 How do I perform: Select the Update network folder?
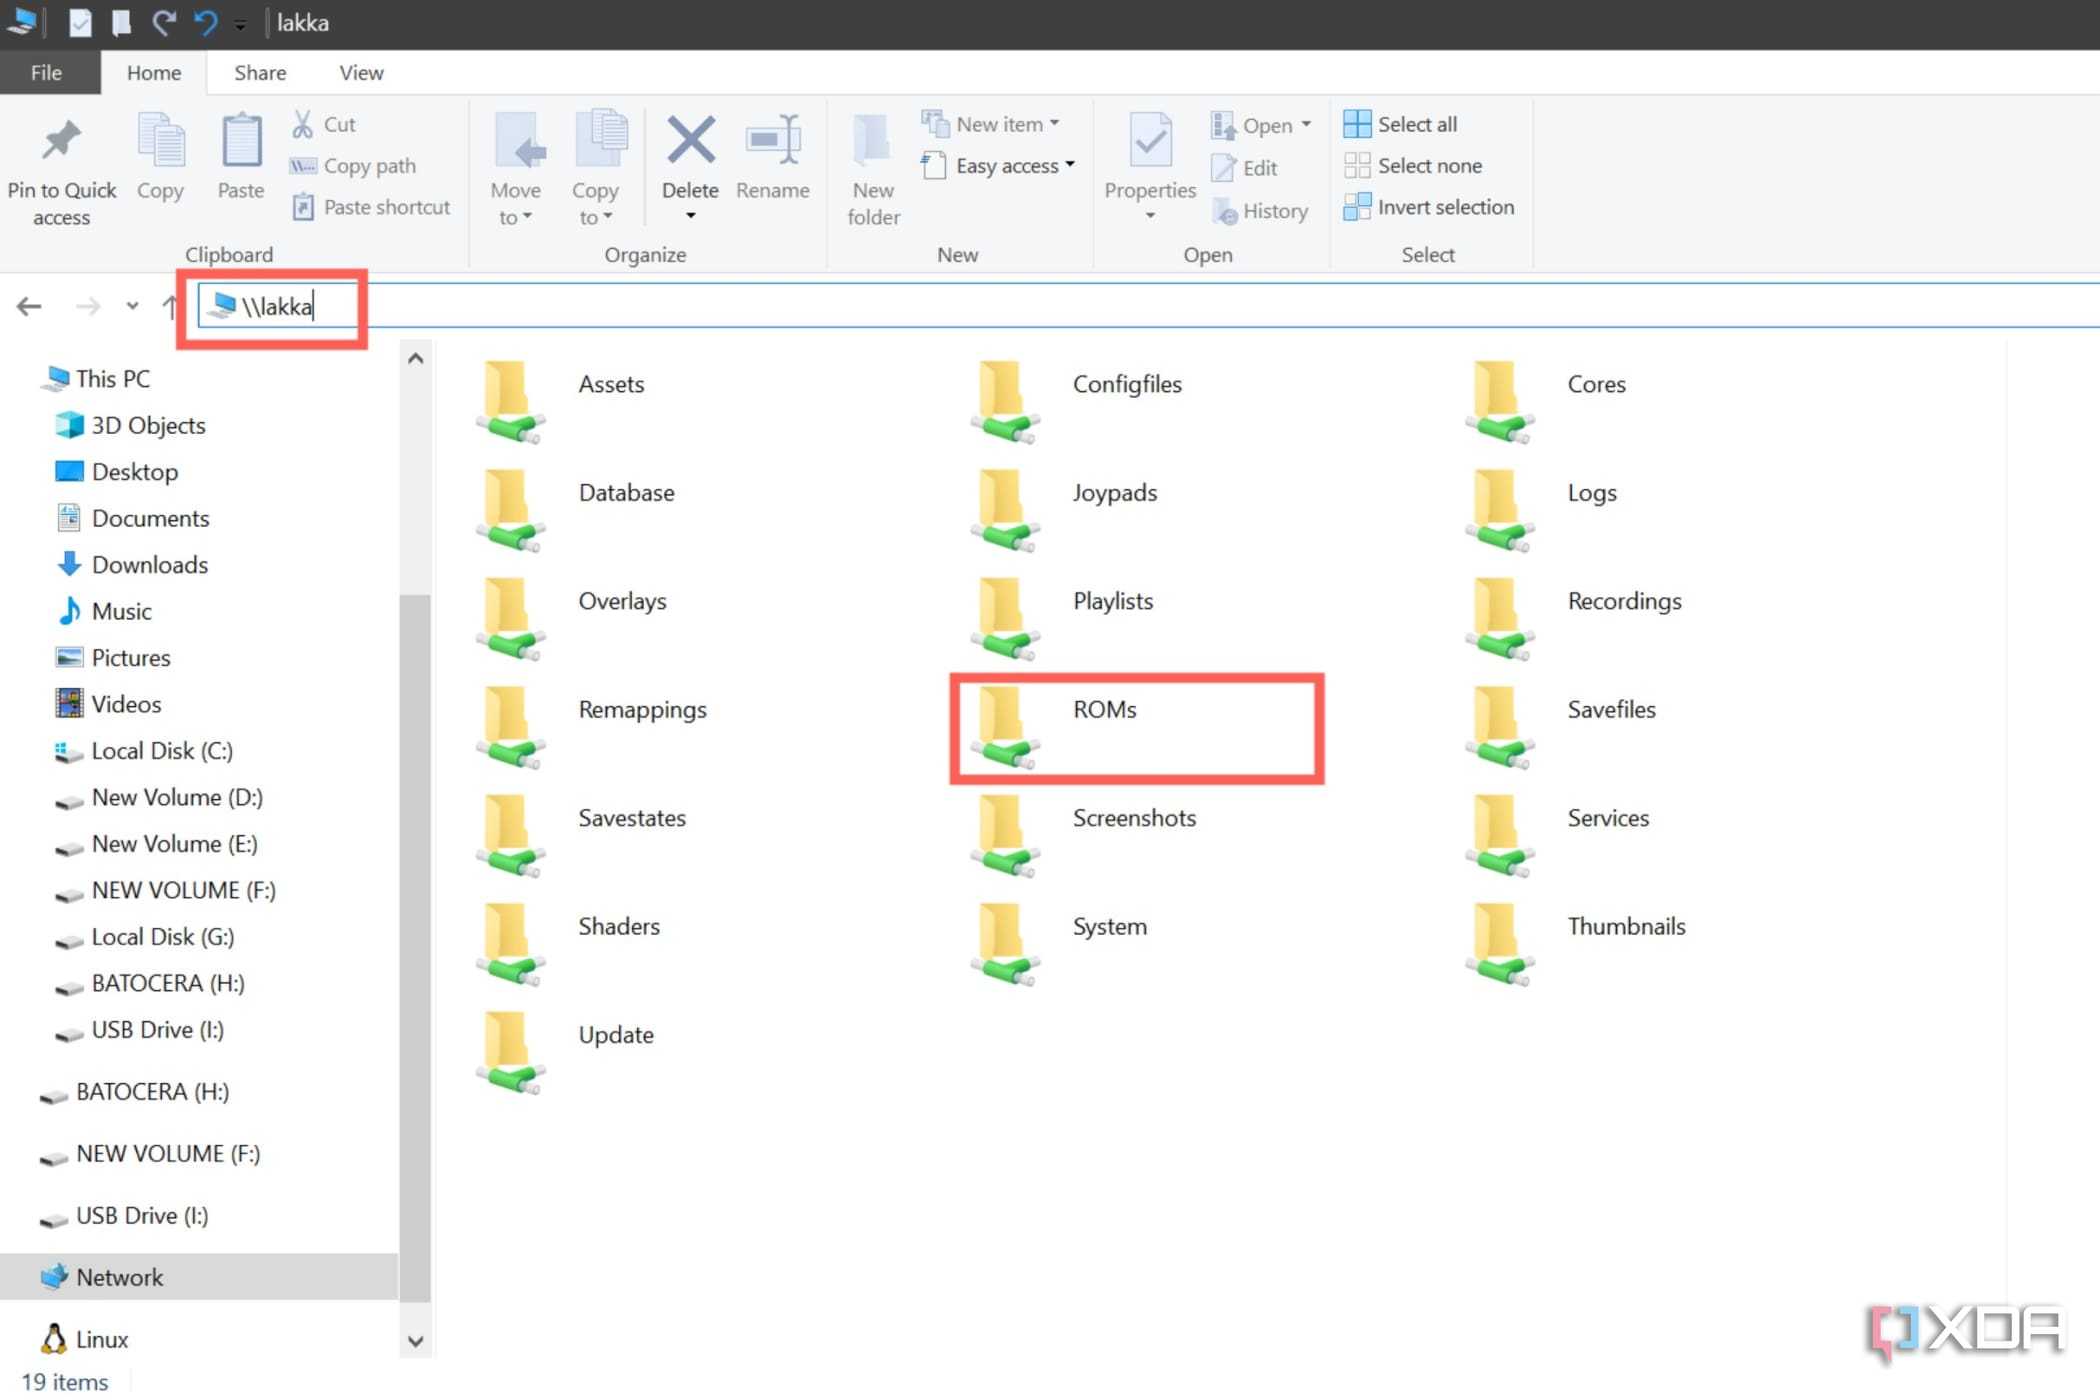567,1053
